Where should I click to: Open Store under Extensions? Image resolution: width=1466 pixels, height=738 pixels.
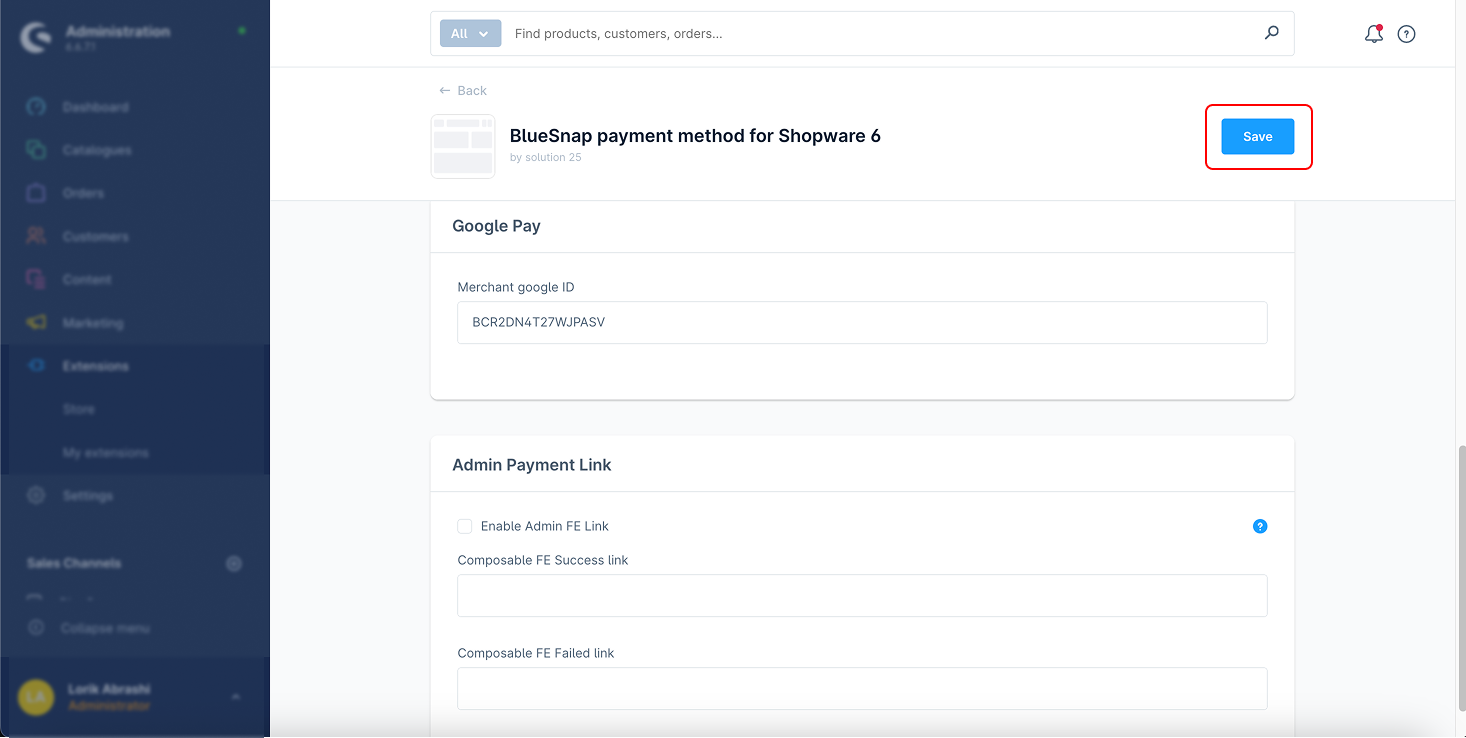click(x=78, y=409)
